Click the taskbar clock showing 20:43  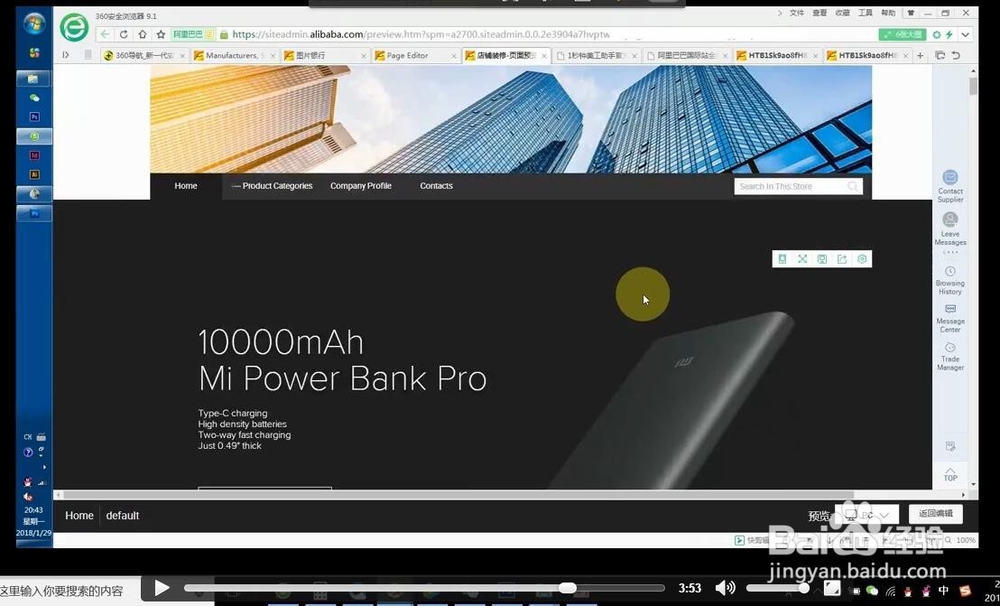[33, 510]
